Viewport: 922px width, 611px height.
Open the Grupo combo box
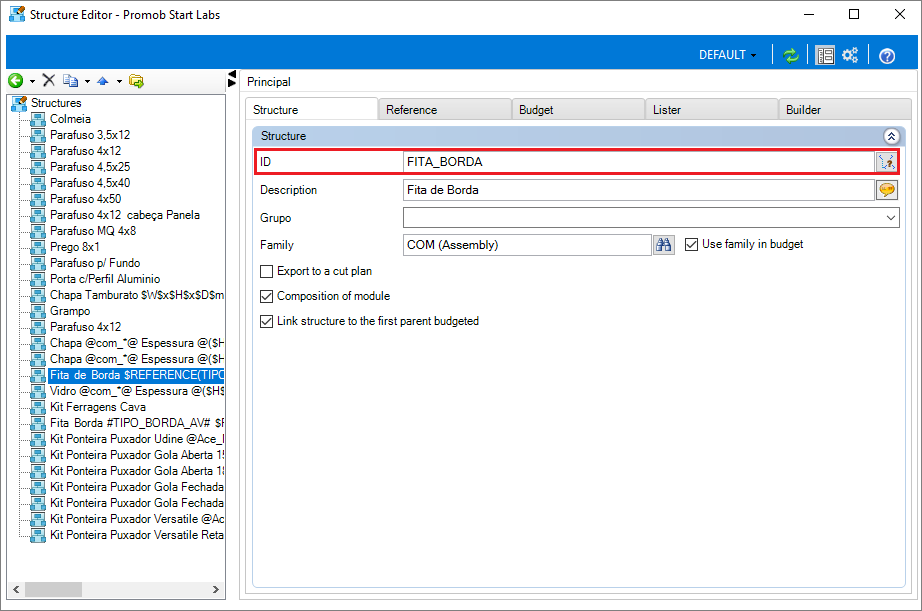tap(651, 218)
